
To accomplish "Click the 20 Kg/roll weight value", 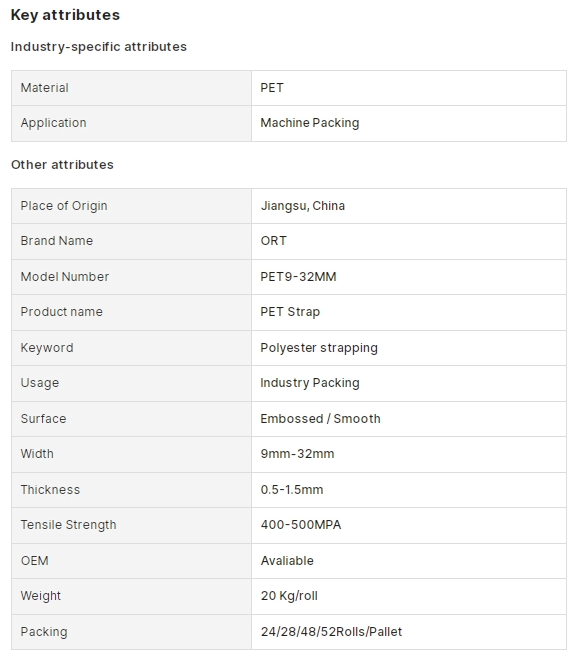I will (x=289, y=596).
